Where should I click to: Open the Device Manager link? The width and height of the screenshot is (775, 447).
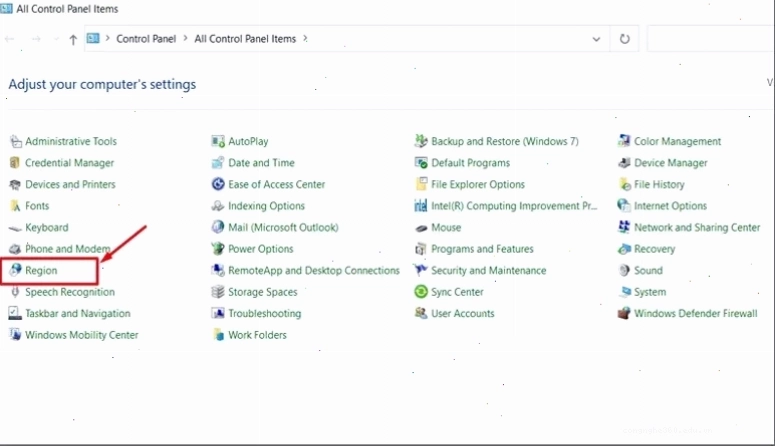point(670,163)
